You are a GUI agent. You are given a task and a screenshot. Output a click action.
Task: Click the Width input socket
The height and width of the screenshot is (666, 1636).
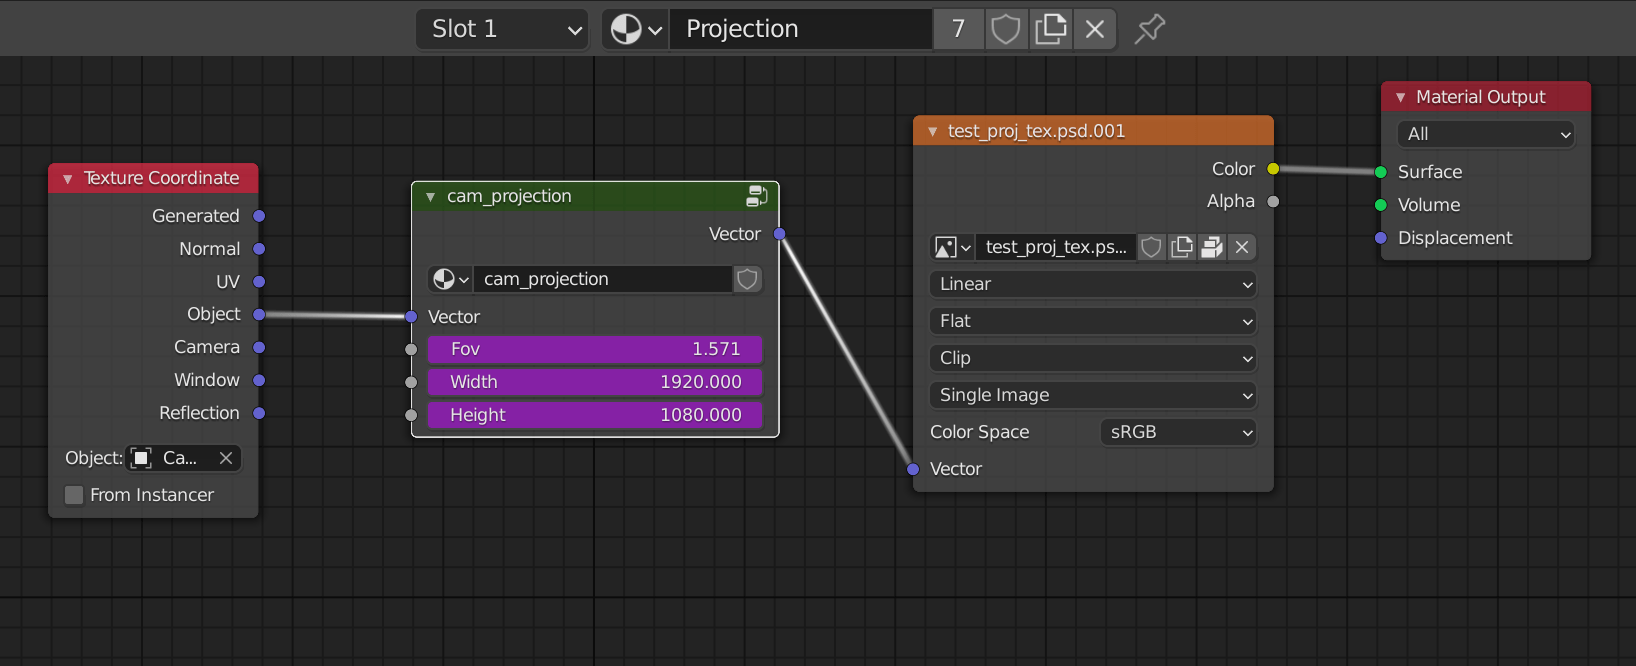point(411,382)
